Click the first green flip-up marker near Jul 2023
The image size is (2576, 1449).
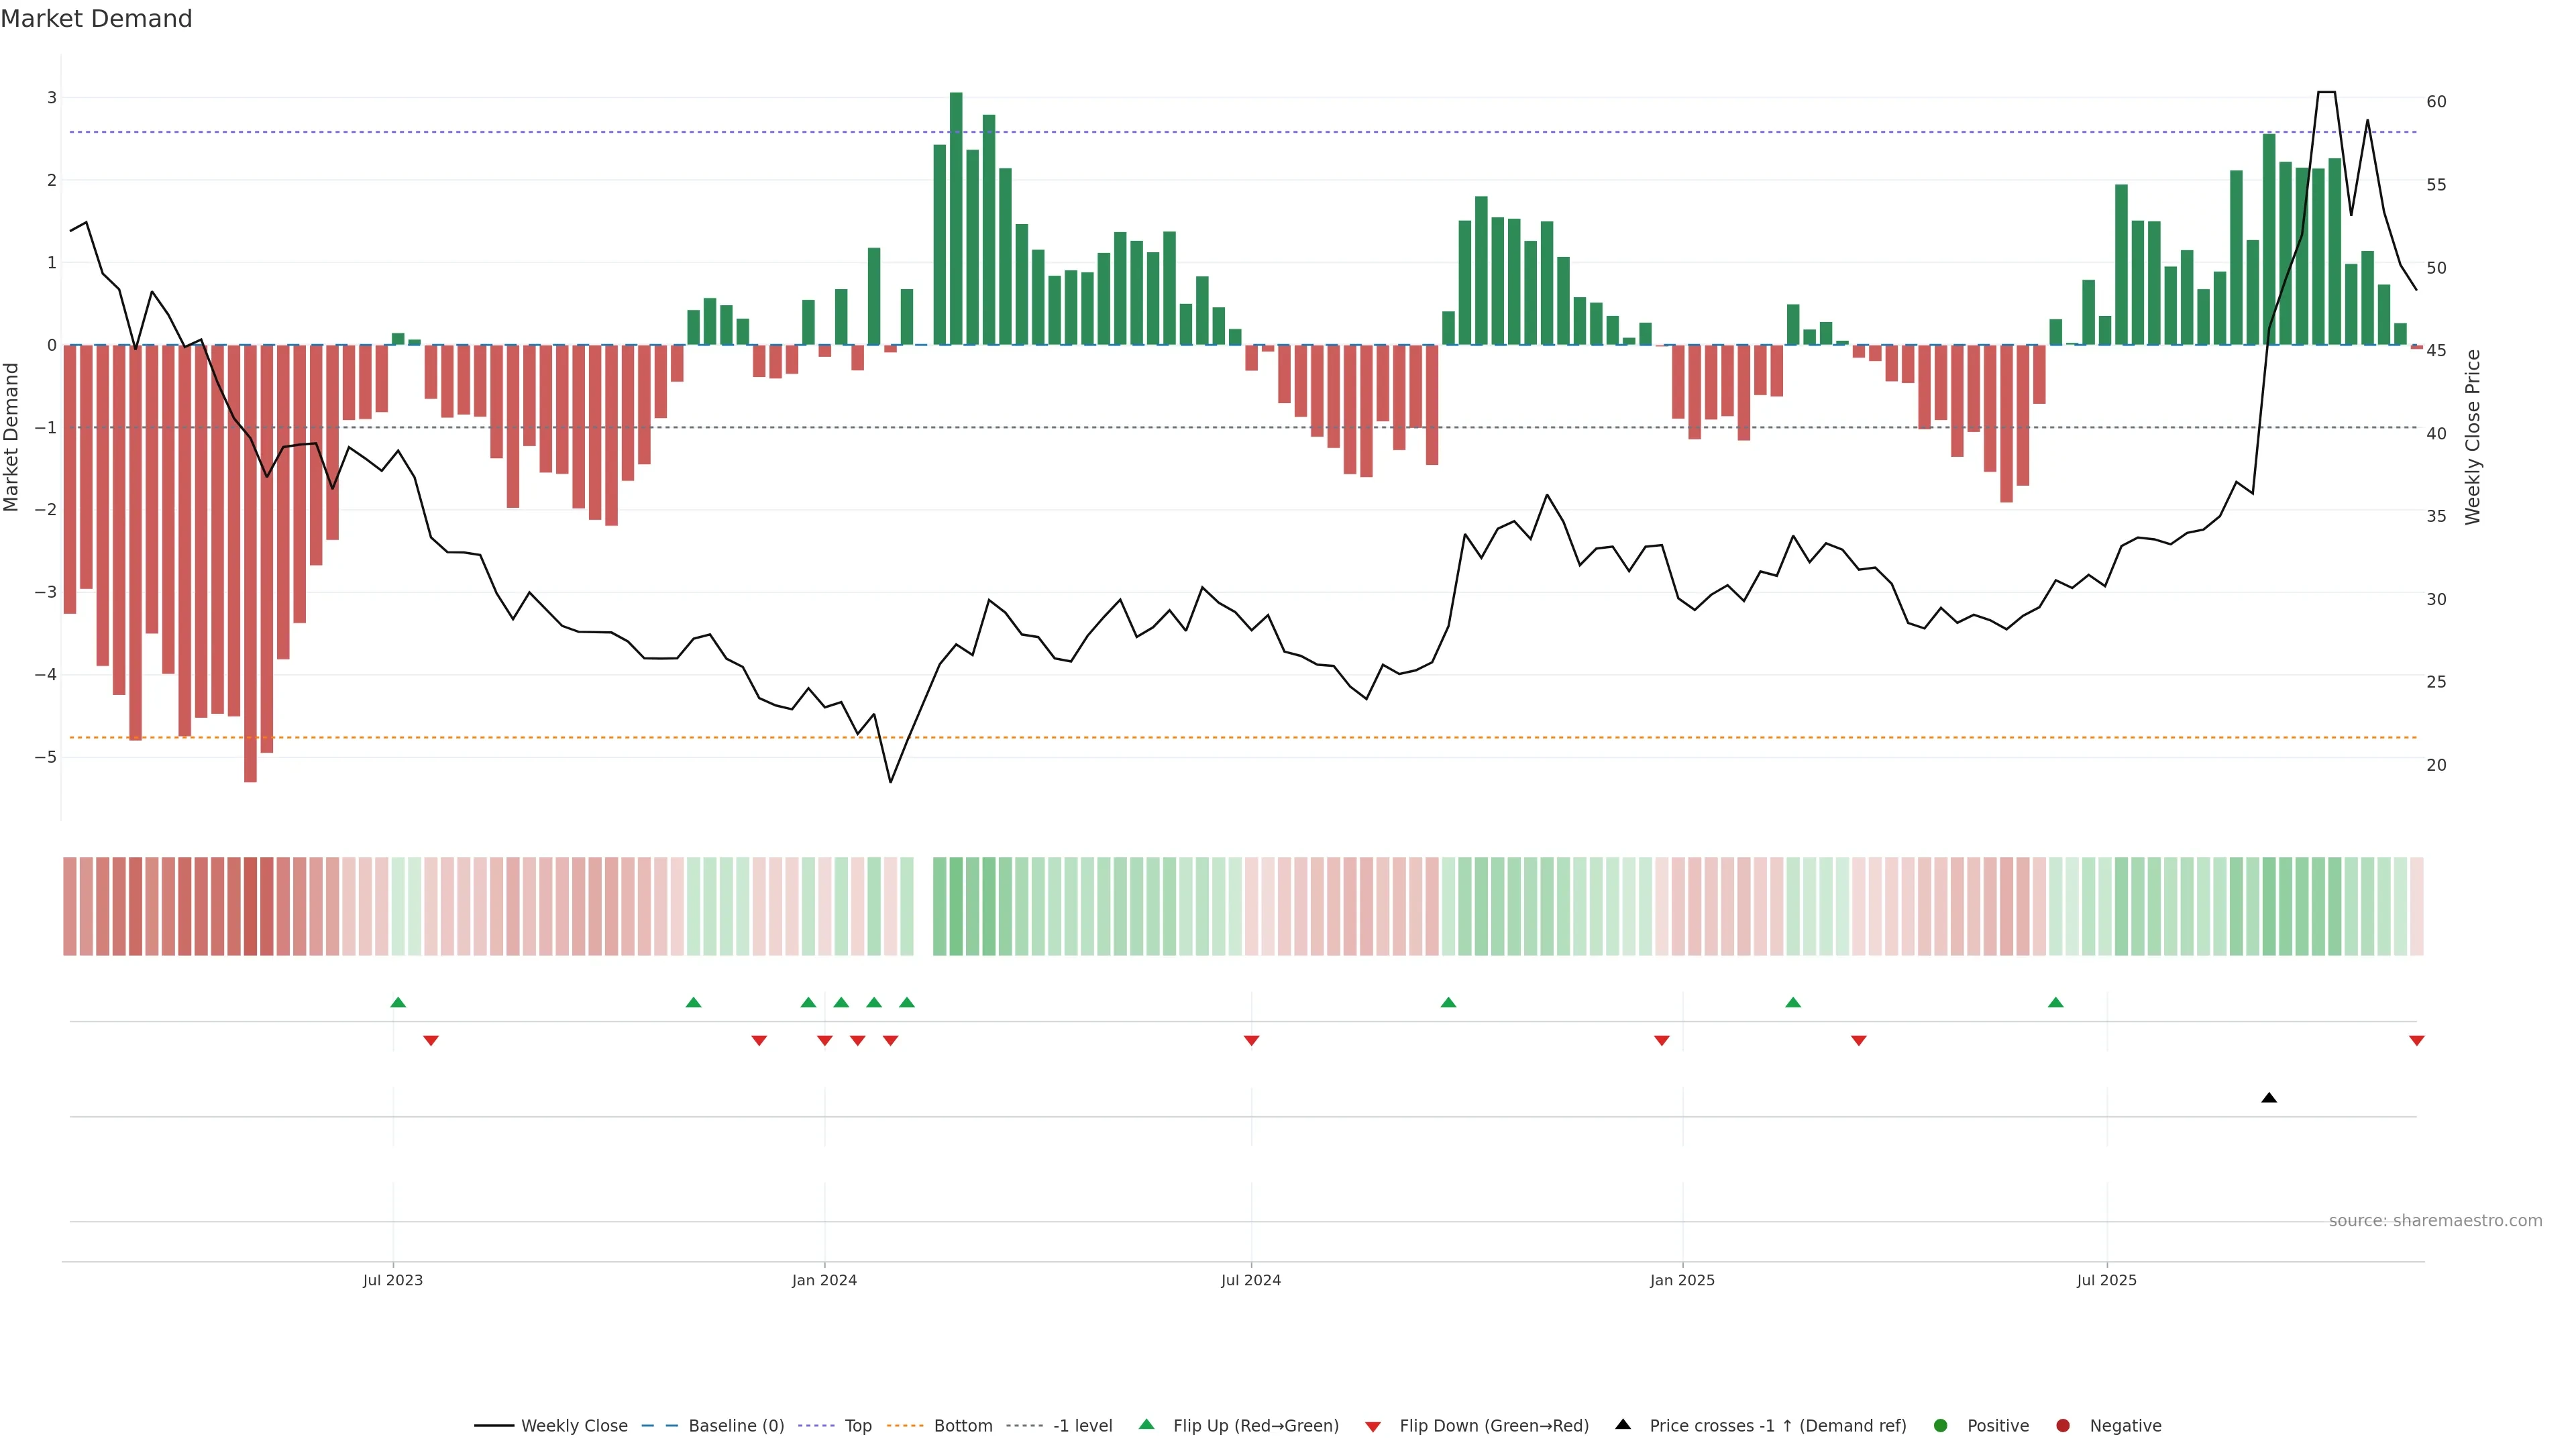(398, 1002)
